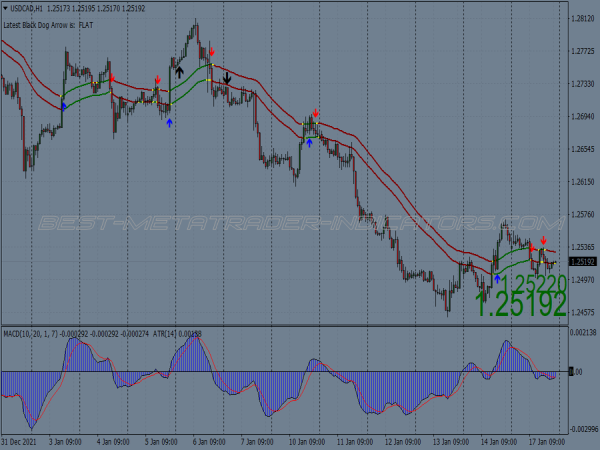Click the '4 Jan 09:00' time label

click(x=113, y=442)
